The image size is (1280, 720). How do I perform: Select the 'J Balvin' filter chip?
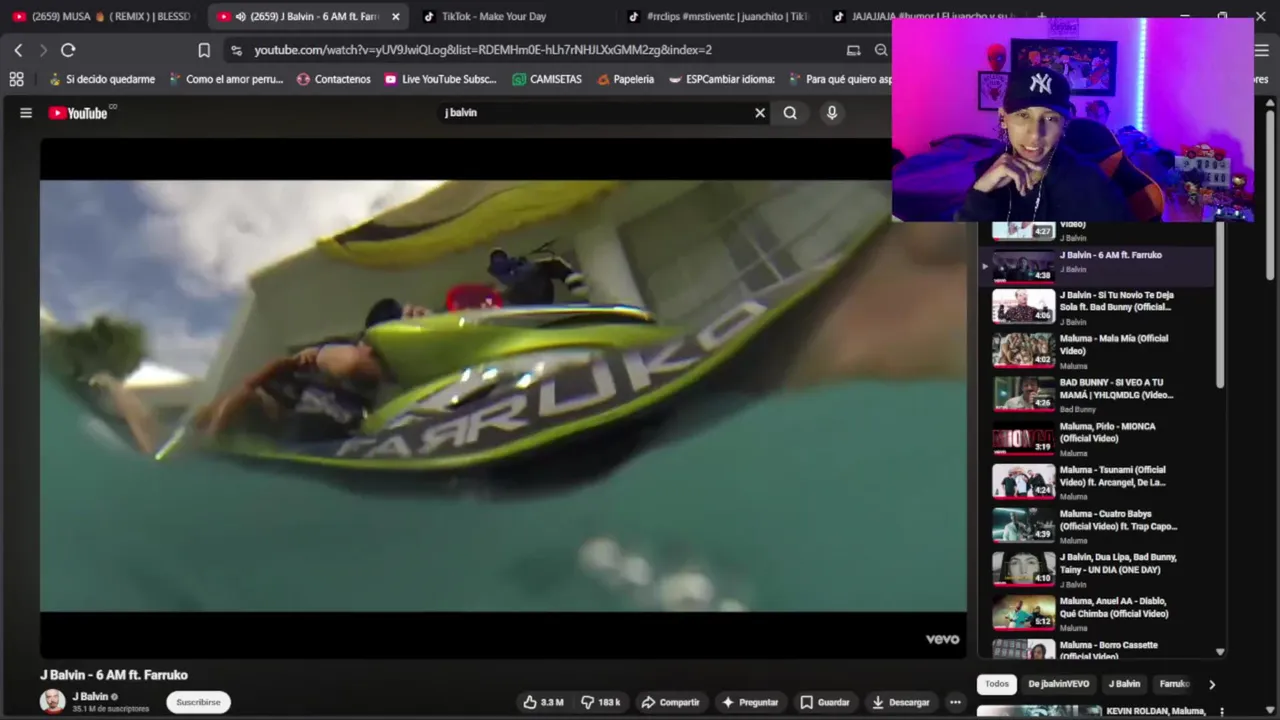pos(1124,684)
